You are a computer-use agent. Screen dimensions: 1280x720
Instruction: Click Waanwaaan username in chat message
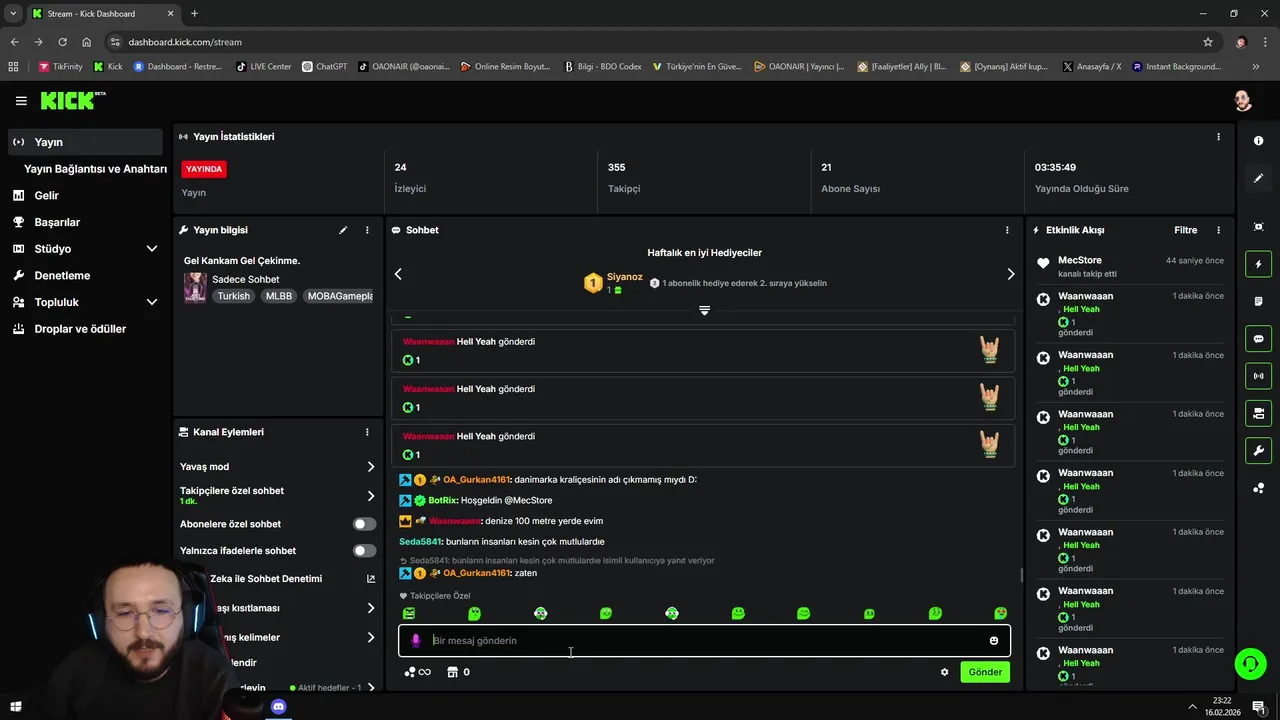point(455,521)
